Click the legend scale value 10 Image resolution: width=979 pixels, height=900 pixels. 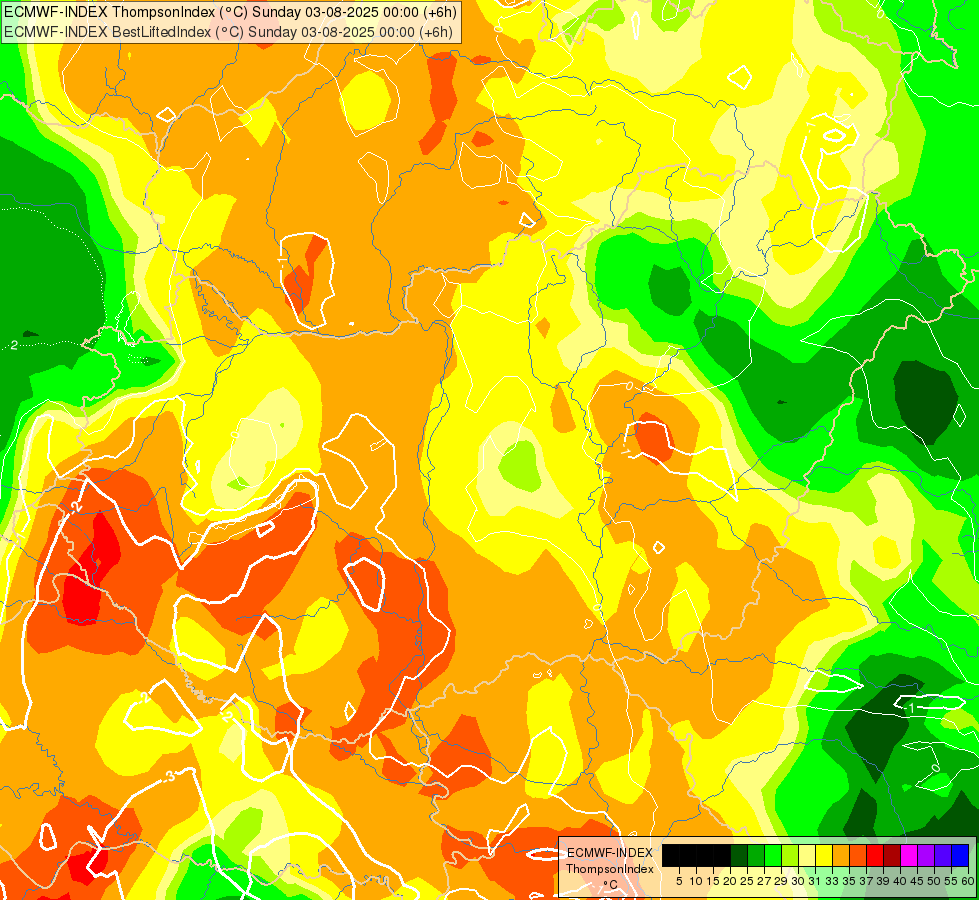point(696,881)
